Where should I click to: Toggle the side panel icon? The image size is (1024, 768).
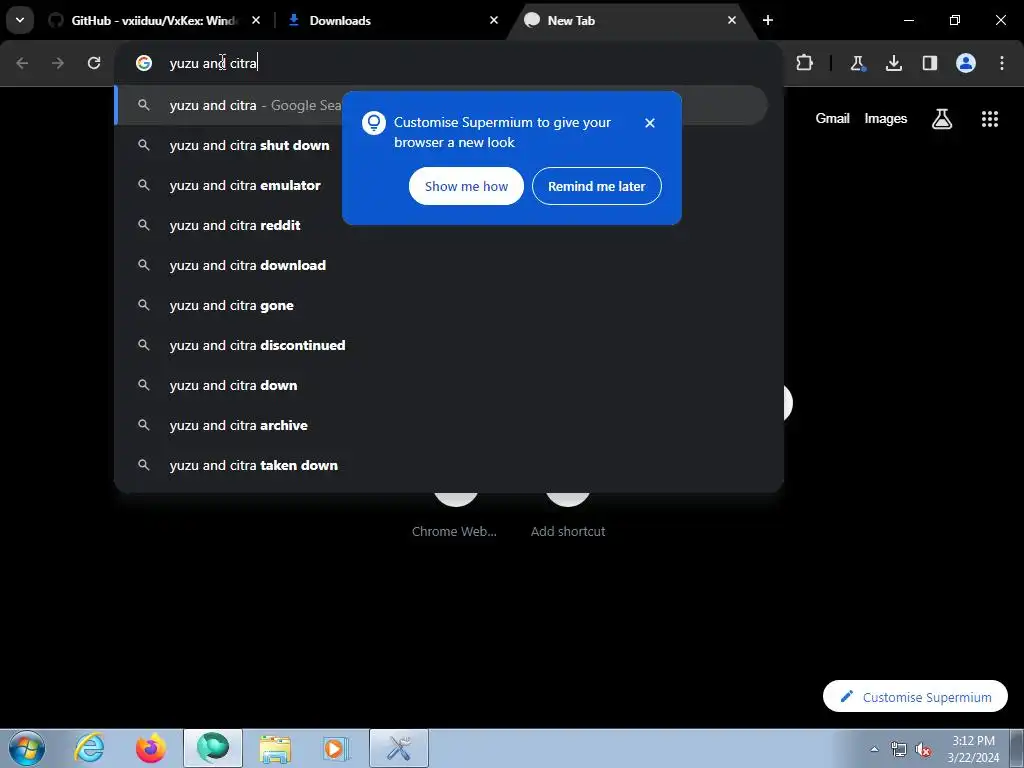(x=930, y=63)
